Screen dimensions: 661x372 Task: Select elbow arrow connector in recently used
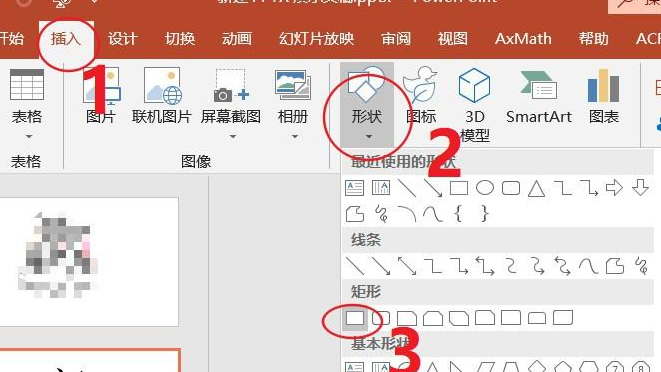click(x=589, y=188)
